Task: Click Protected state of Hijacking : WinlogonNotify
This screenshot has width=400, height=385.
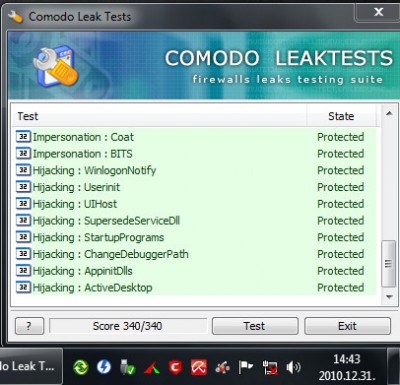Action: 340,170
